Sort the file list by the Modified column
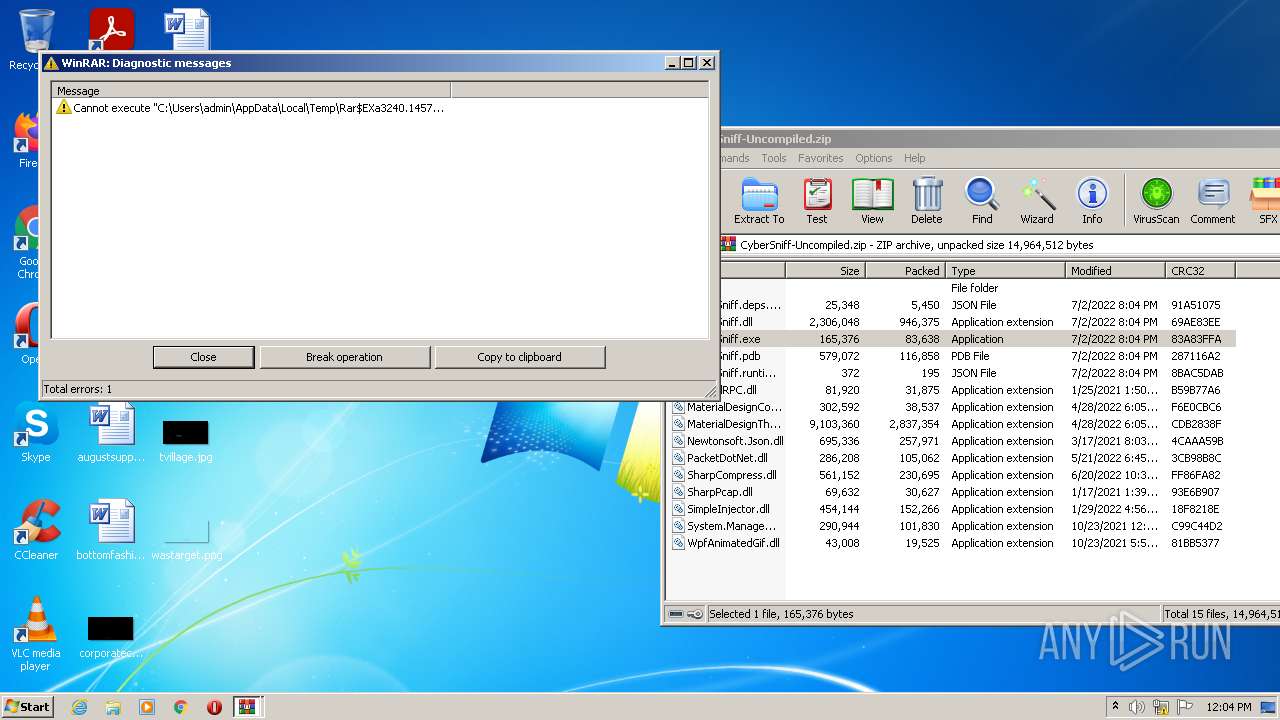 [x=1115, y=271]
